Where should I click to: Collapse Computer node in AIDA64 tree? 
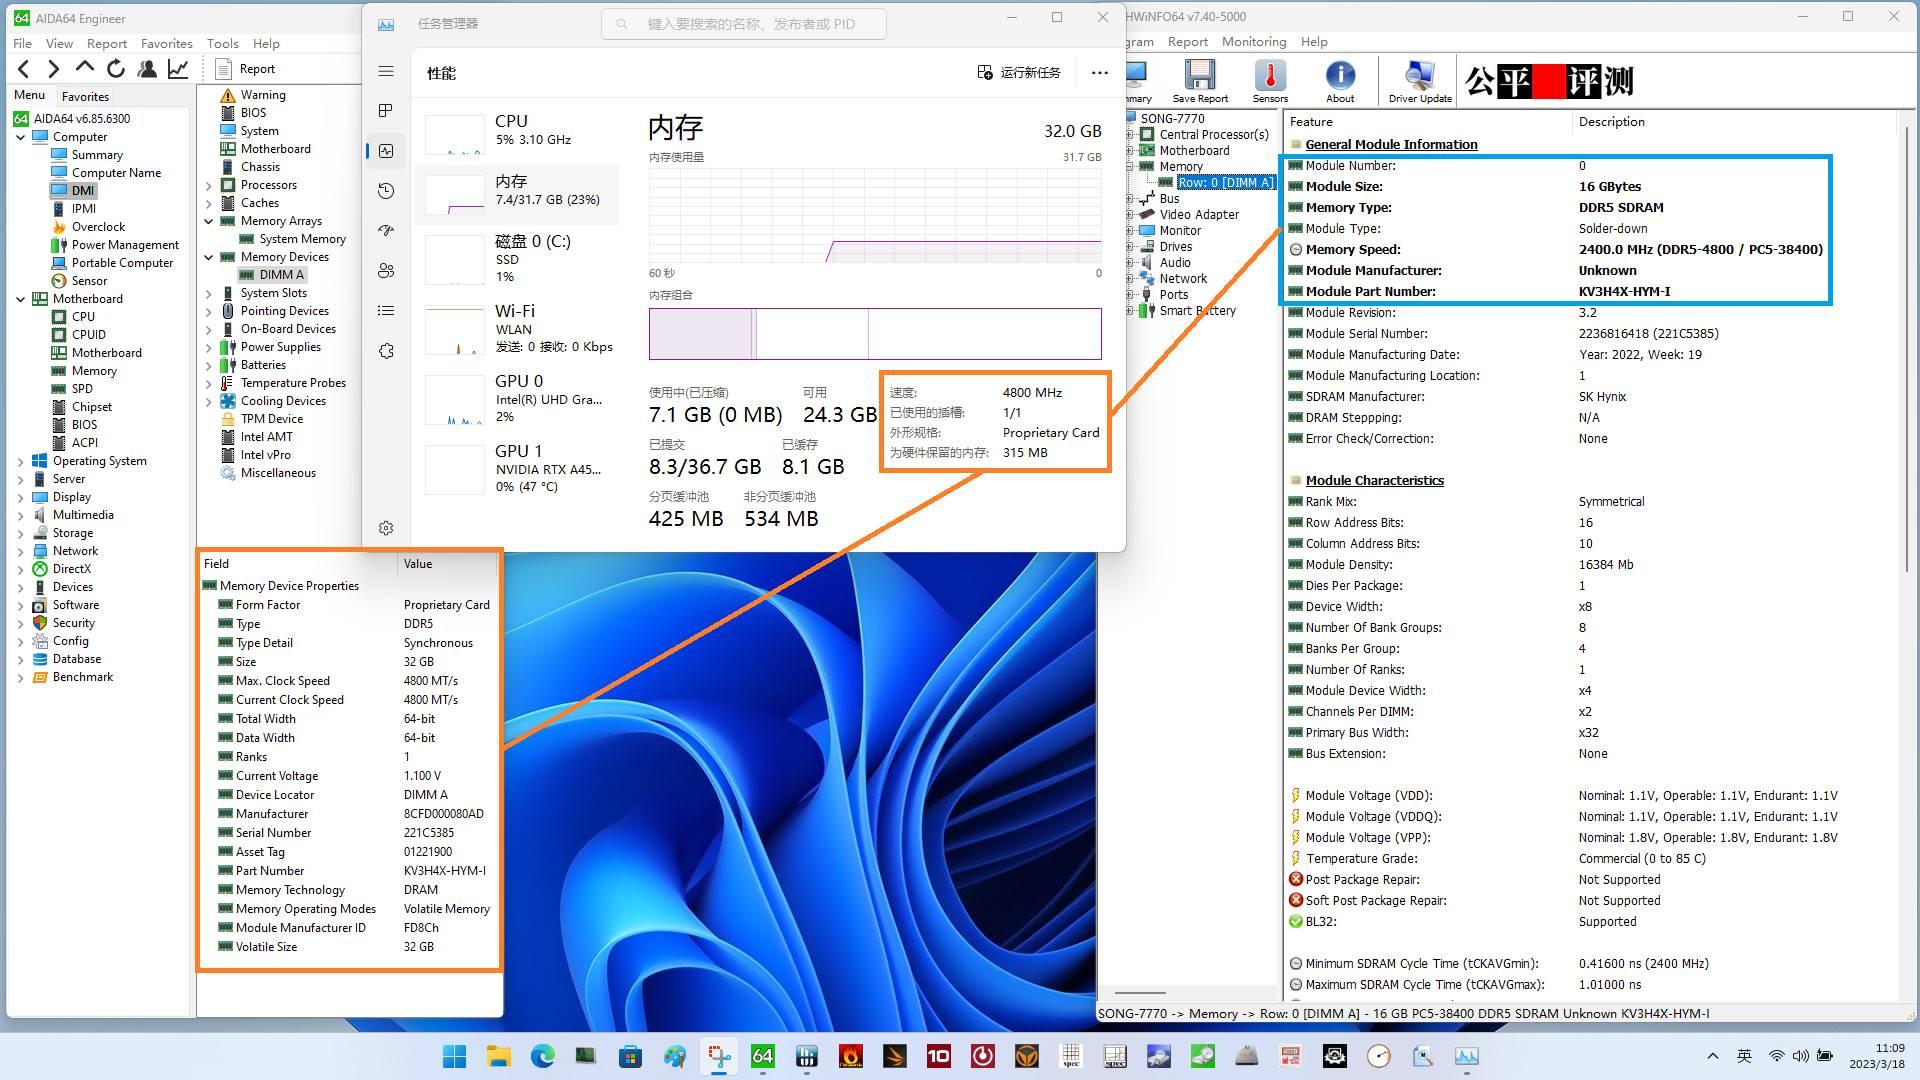point(21,137)
